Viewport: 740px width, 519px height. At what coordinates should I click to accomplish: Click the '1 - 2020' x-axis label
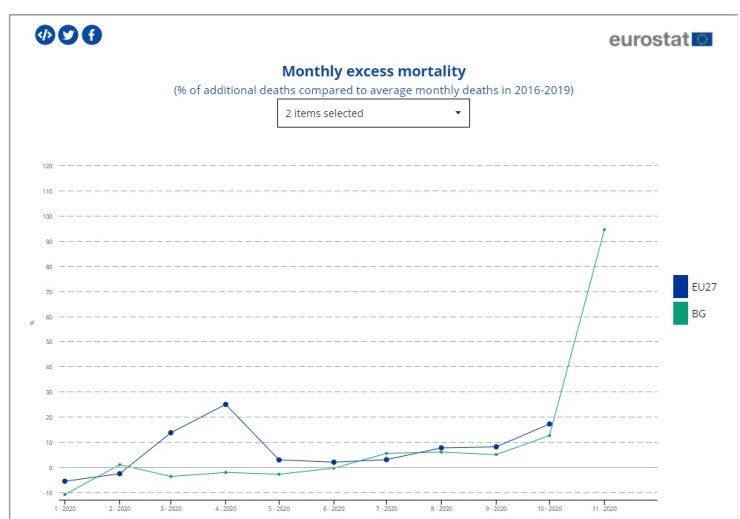(65, 508)
